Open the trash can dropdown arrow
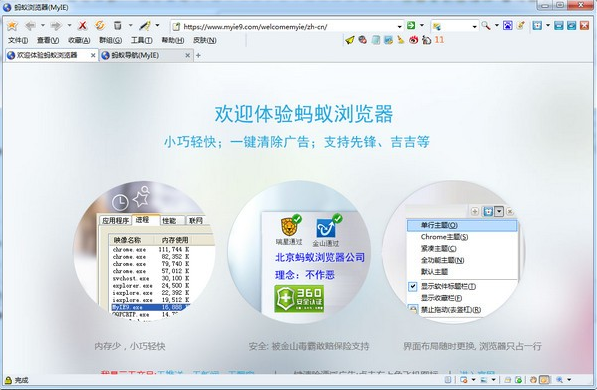Image resolution: width=597 pixels, height=390 pixels. pos(130,26)
